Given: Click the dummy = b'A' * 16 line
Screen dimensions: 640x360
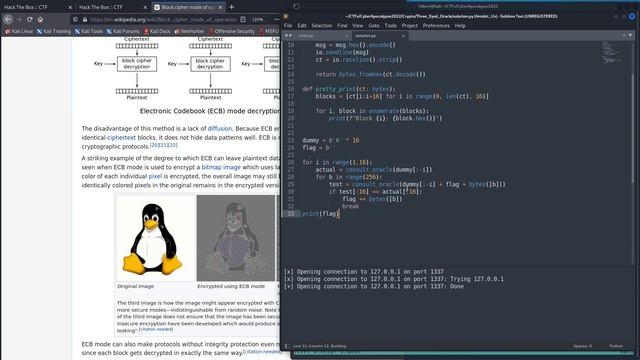Looking at the screenshot, I should [x=331, y=140].
